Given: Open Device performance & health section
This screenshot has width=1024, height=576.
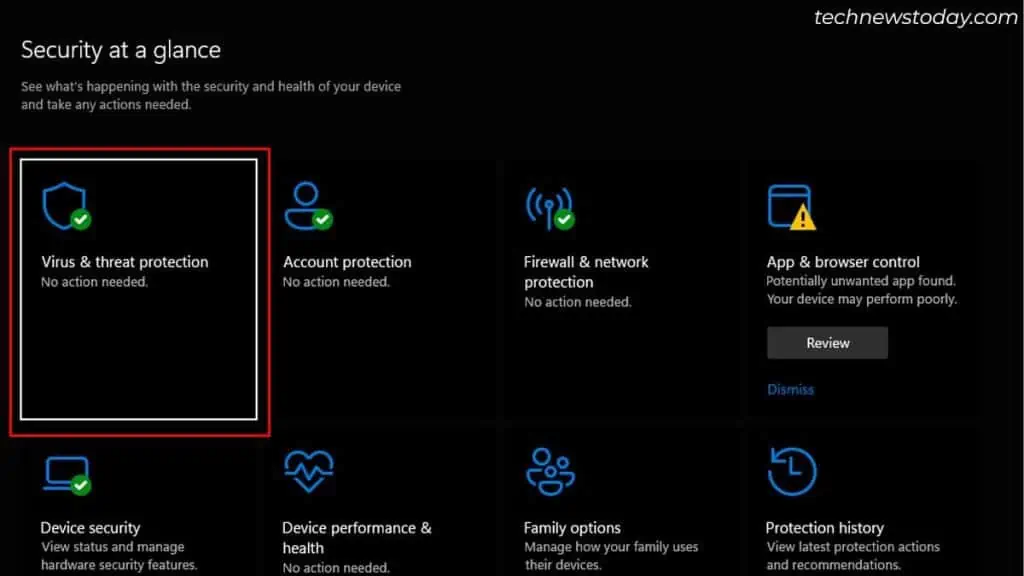Looking at the screenshot, I should point(356,537).
